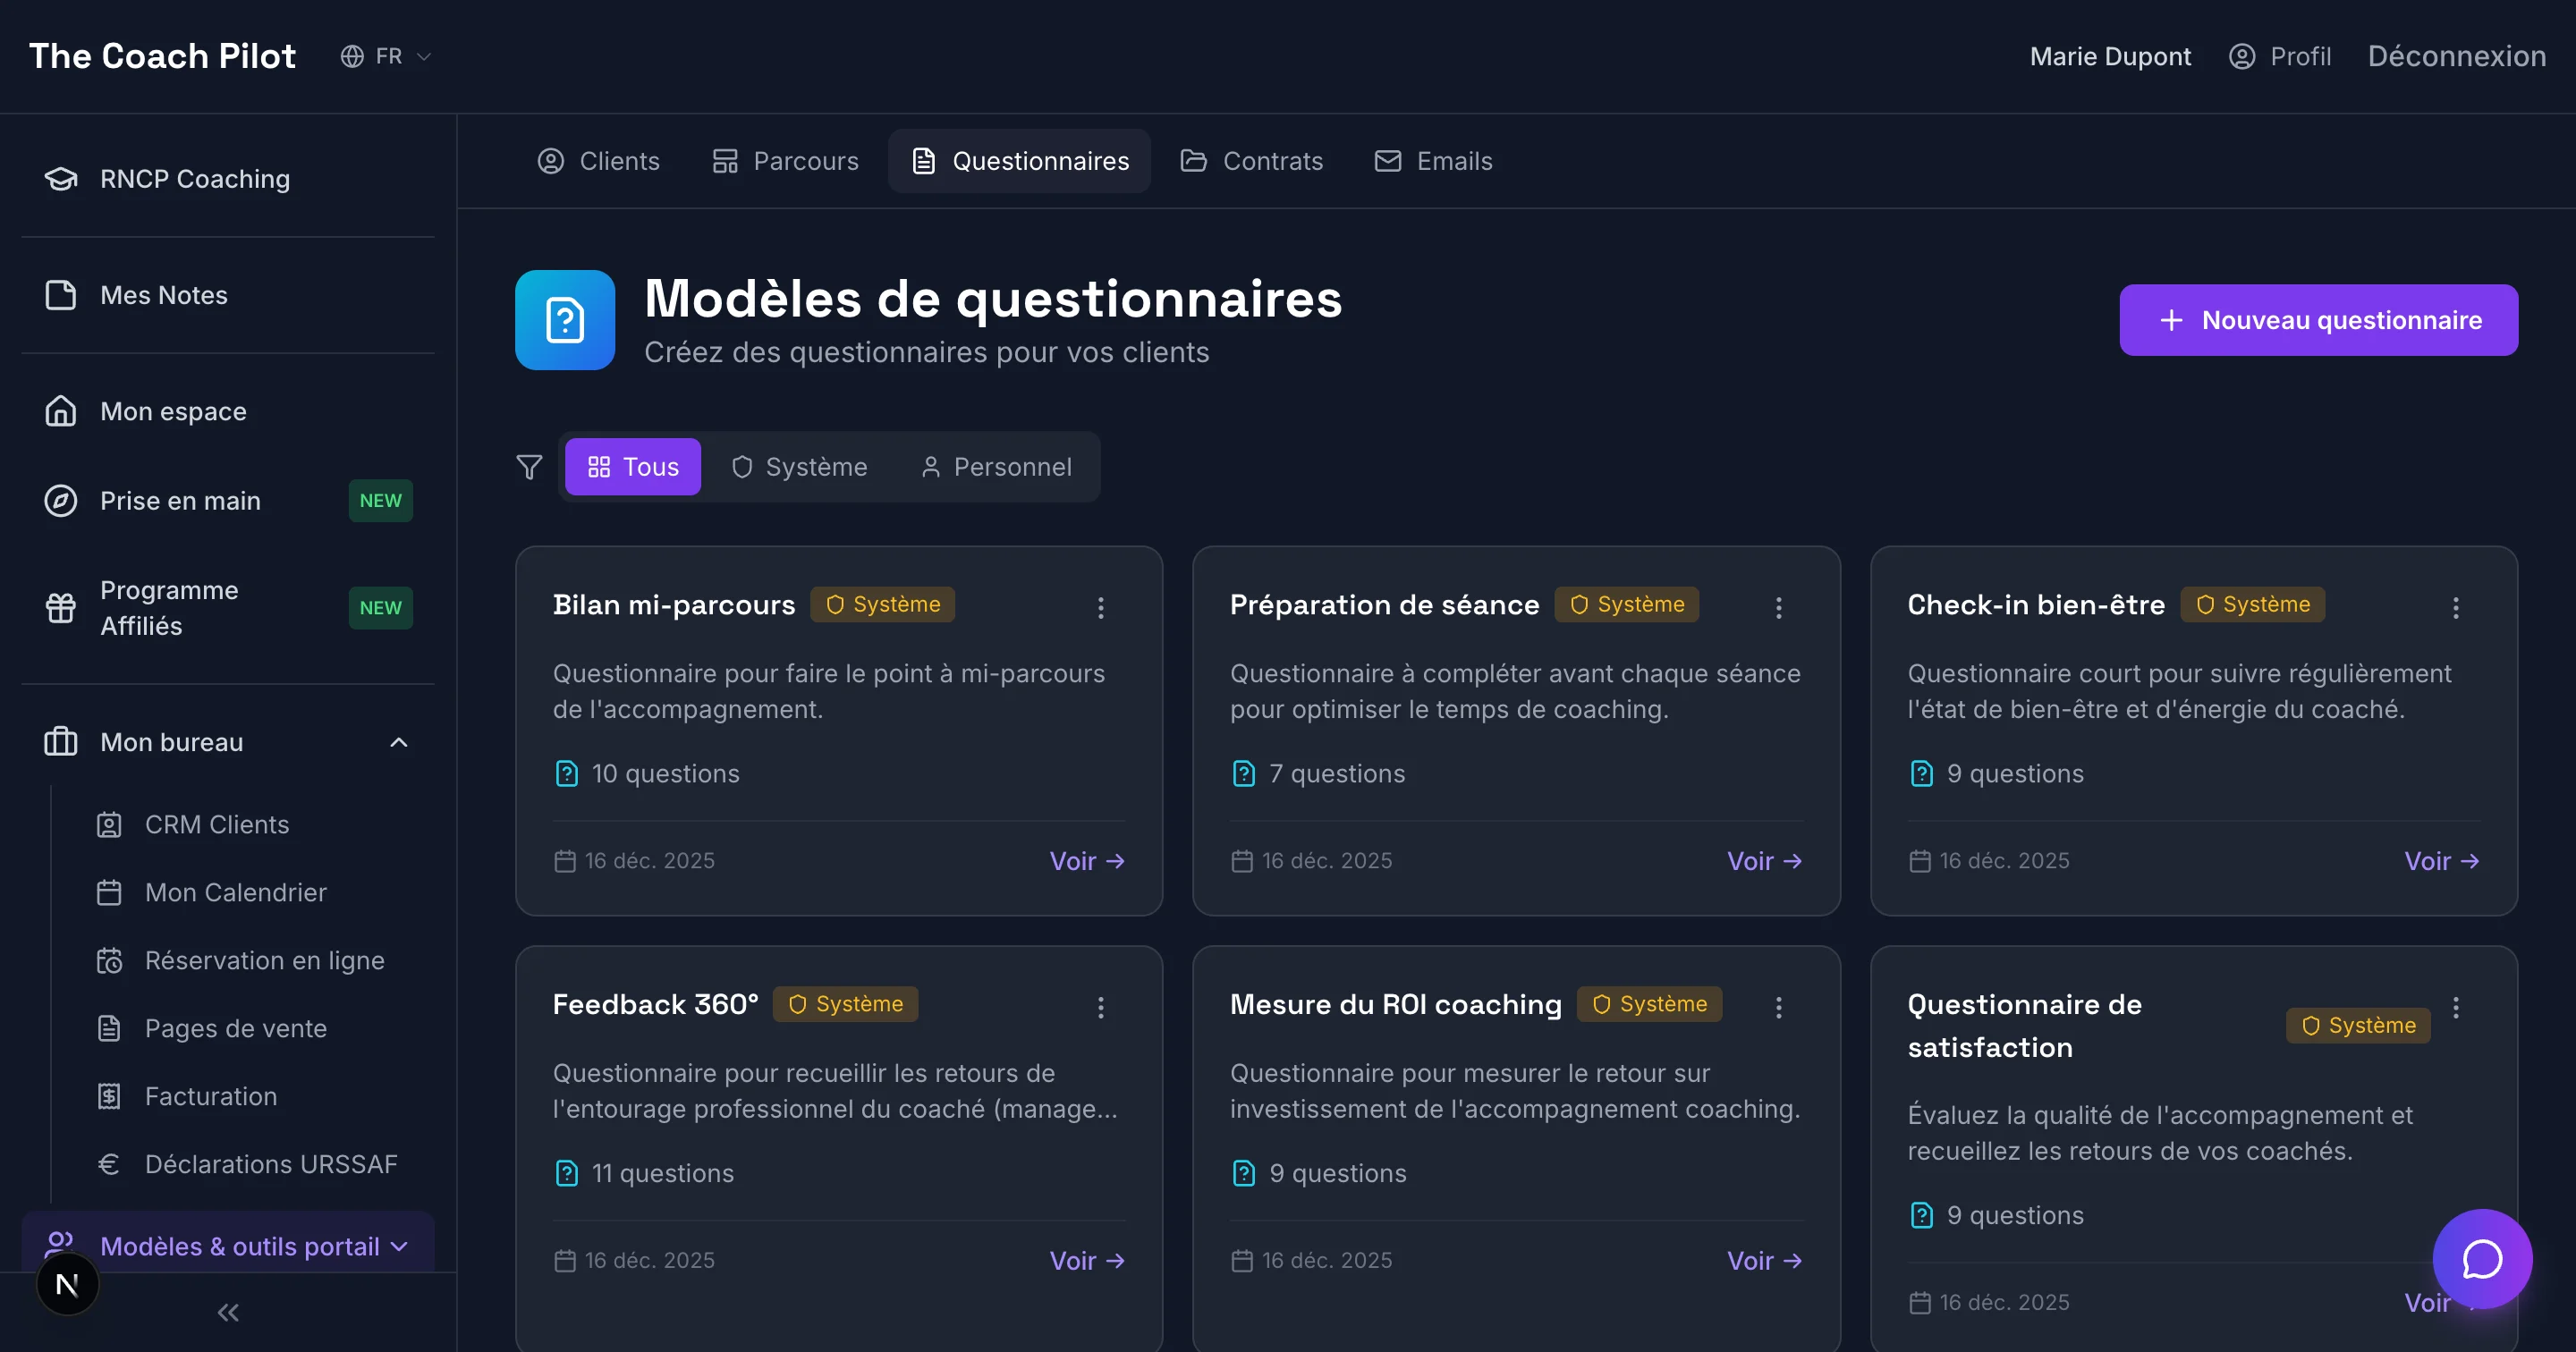Collapse the sidebar with double-chevron icon
Image resolution: width=2576 pixels, height=1352 pixels.
click(x=228, y=1312)
